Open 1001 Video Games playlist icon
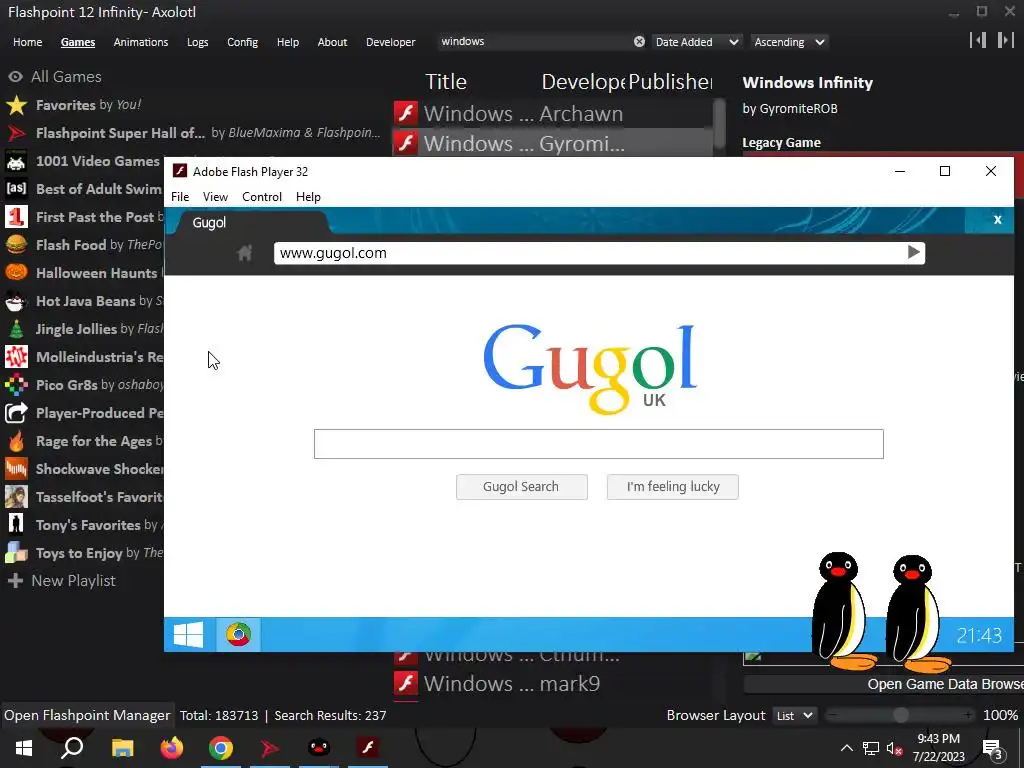 tap(16, 161)
